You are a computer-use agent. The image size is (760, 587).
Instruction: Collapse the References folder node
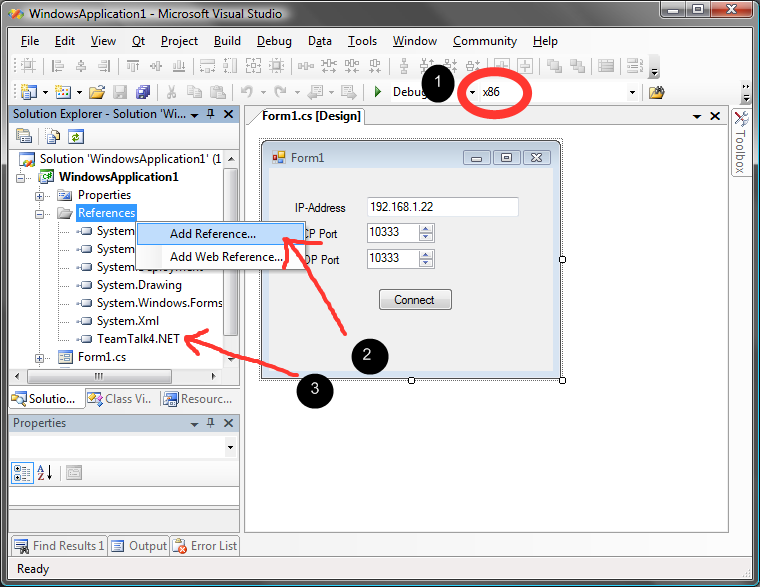tap(40, 213)
